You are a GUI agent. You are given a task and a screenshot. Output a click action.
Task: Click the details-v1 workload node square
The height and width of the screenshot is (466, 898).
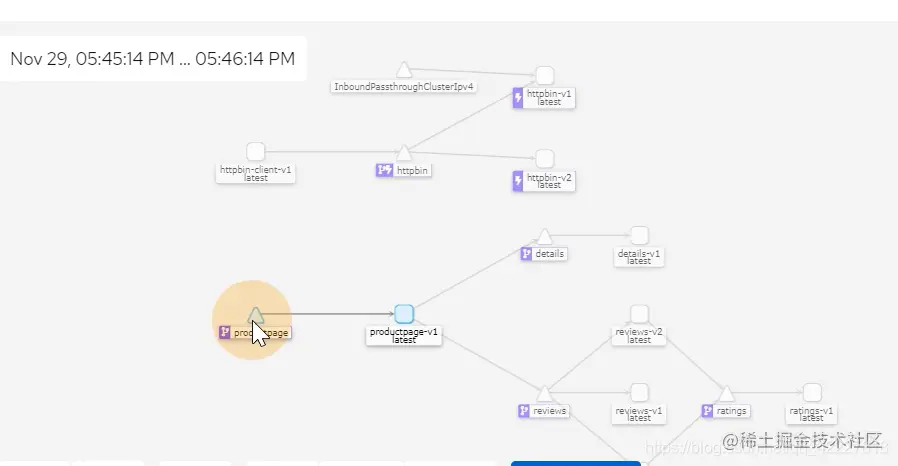pyautogui.click(x=639, y=235)
